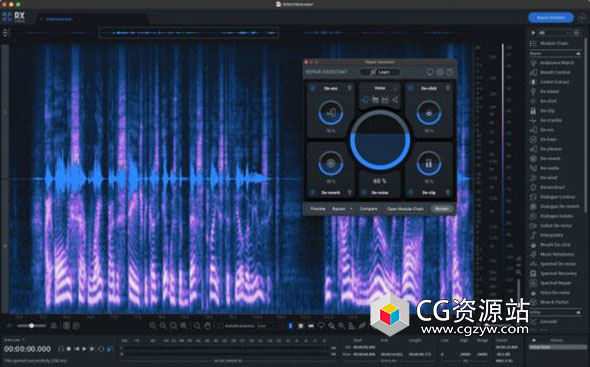Viewport: 590px width, 367px height.
Task: Toggle De-ess power in Repair Assistant
Action: pyautogui.click(x=312, y=88)
